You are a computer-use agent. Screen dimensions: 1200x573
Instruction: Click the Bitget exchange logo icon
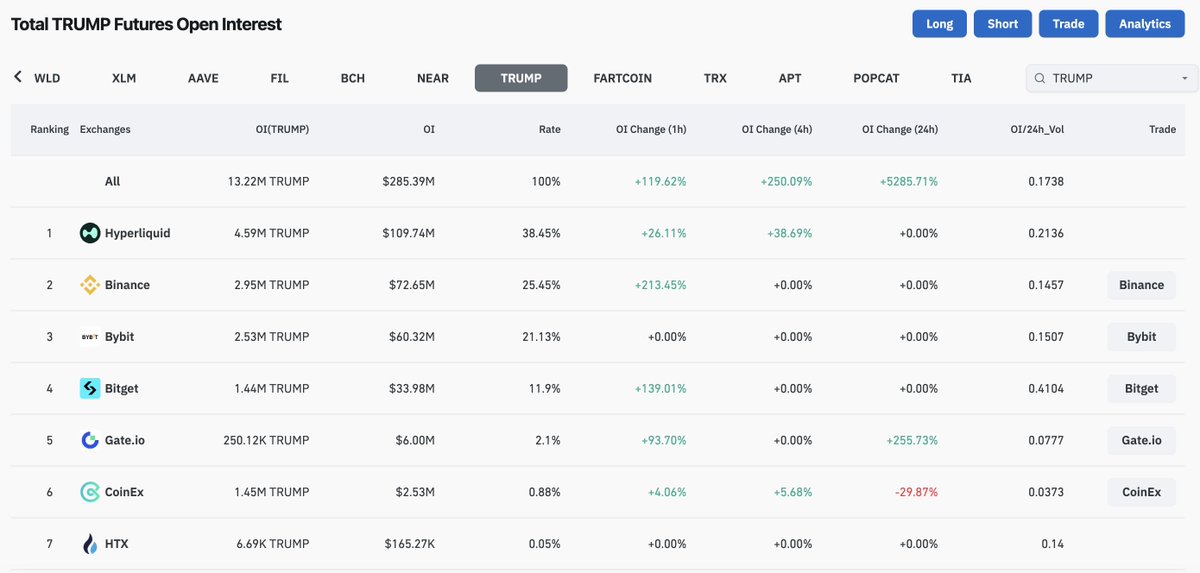pyautogui.click(x=90, y=389)
